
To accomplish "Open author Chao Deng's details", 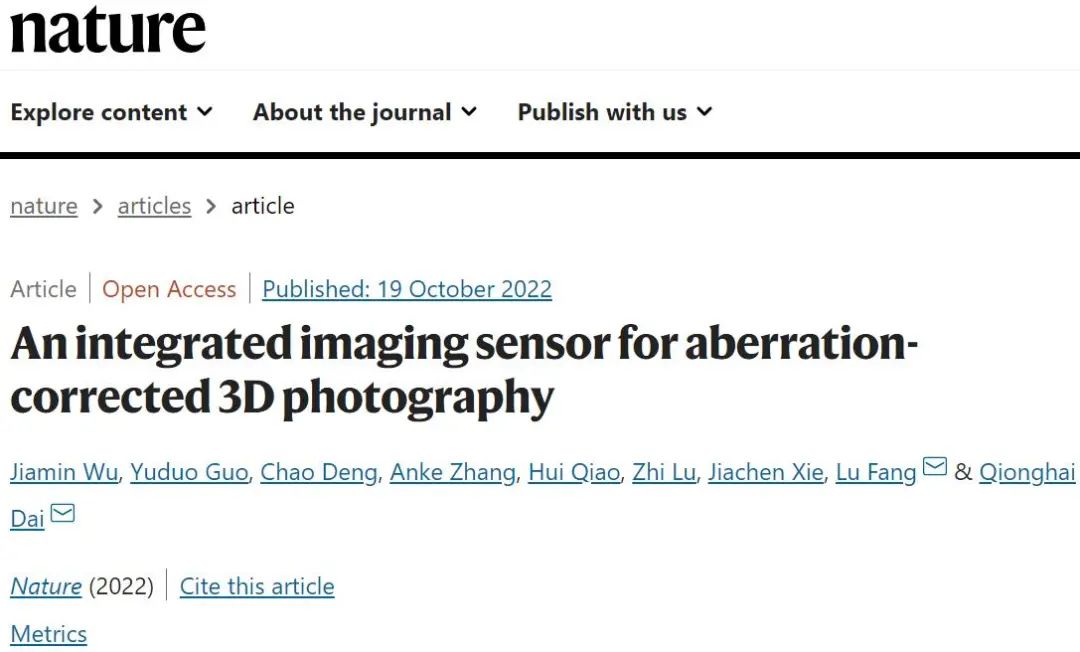I will pyautogui.click(x=319, y=472).
